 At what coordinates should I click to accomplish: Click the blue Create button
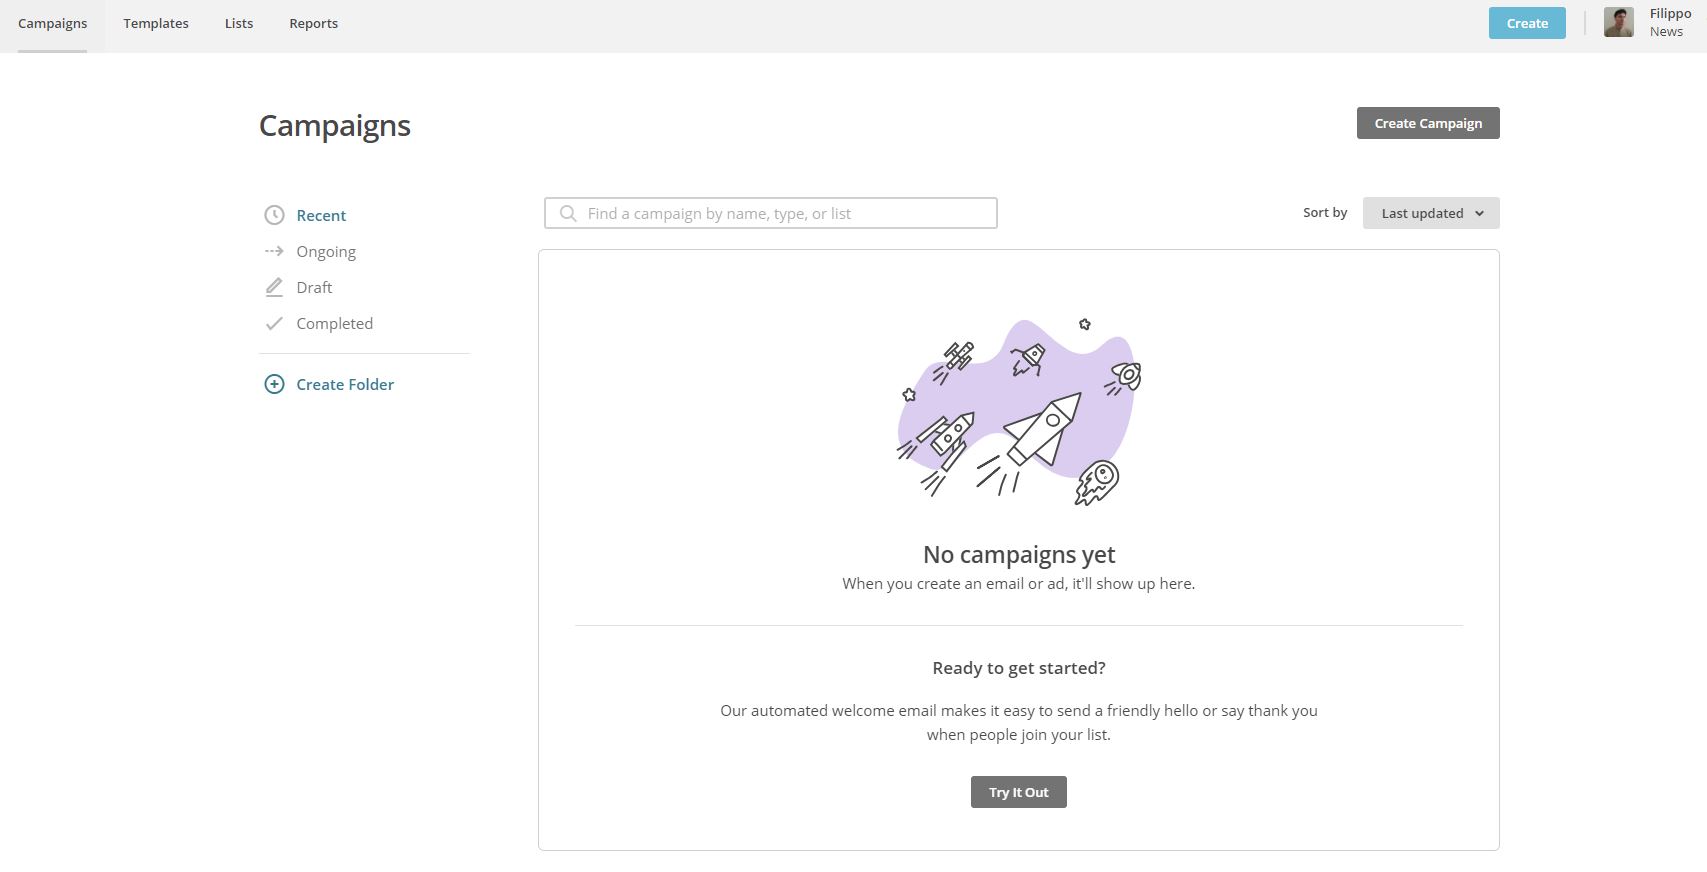click(x=1526, y=23)
